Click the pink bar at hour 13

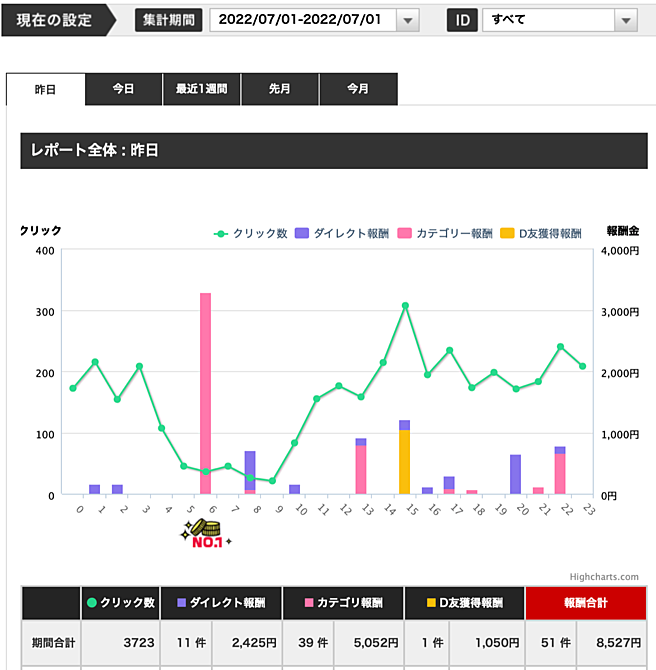(x=361, y=470)
